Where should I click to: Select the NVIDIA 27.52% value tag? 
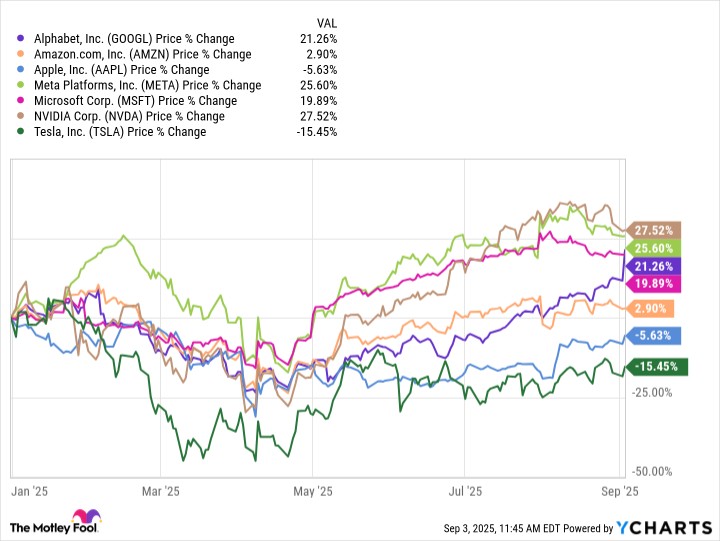[652, 230]
